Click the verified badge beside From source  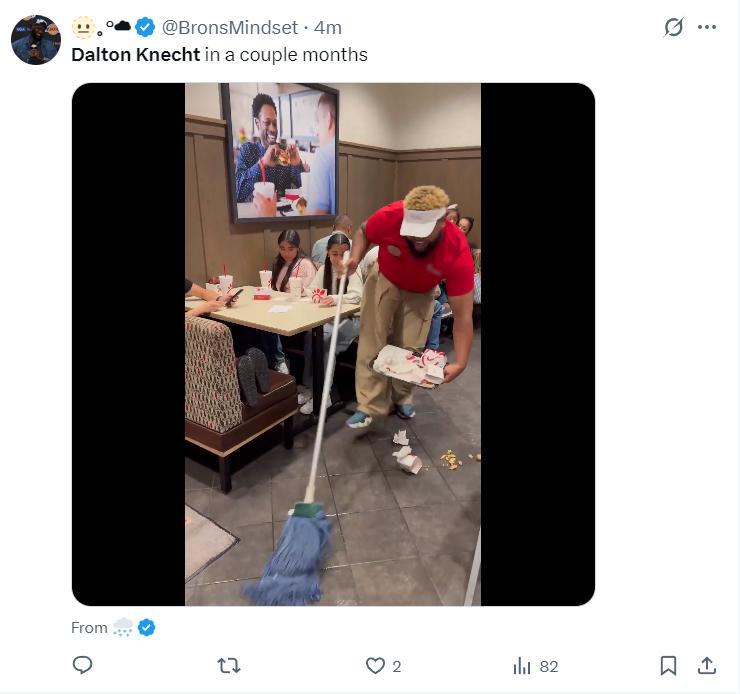coord(146,628)
